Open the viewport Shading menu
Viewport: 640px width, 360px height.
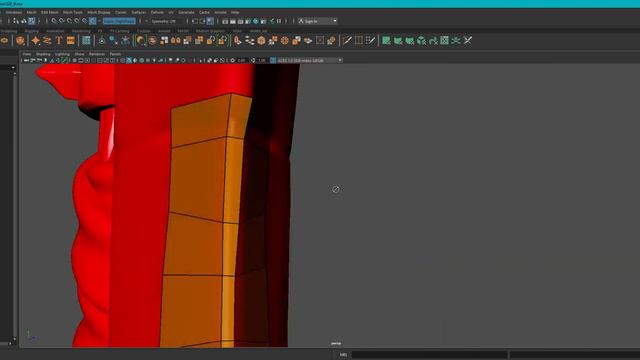tap(43, 54)
